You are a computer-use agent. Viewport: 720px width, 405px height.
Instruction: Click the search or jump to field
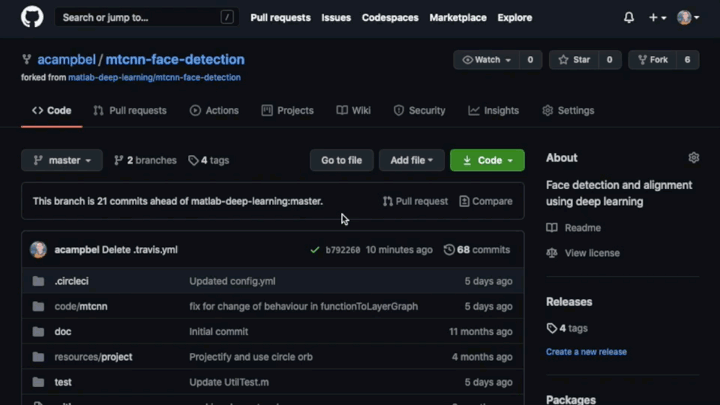tap(140, 17)
